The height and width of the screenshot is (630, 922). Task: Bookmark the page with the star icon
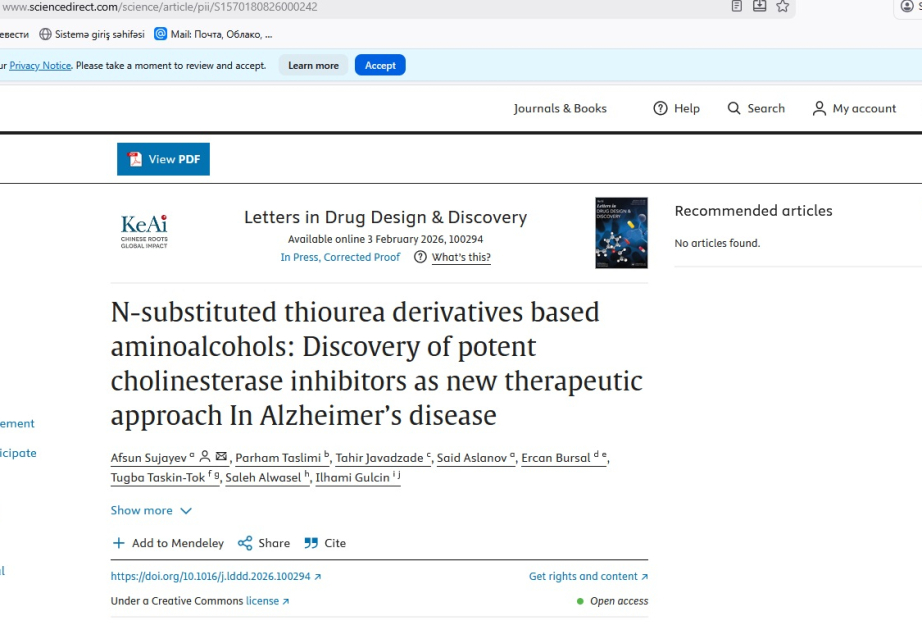783,6
